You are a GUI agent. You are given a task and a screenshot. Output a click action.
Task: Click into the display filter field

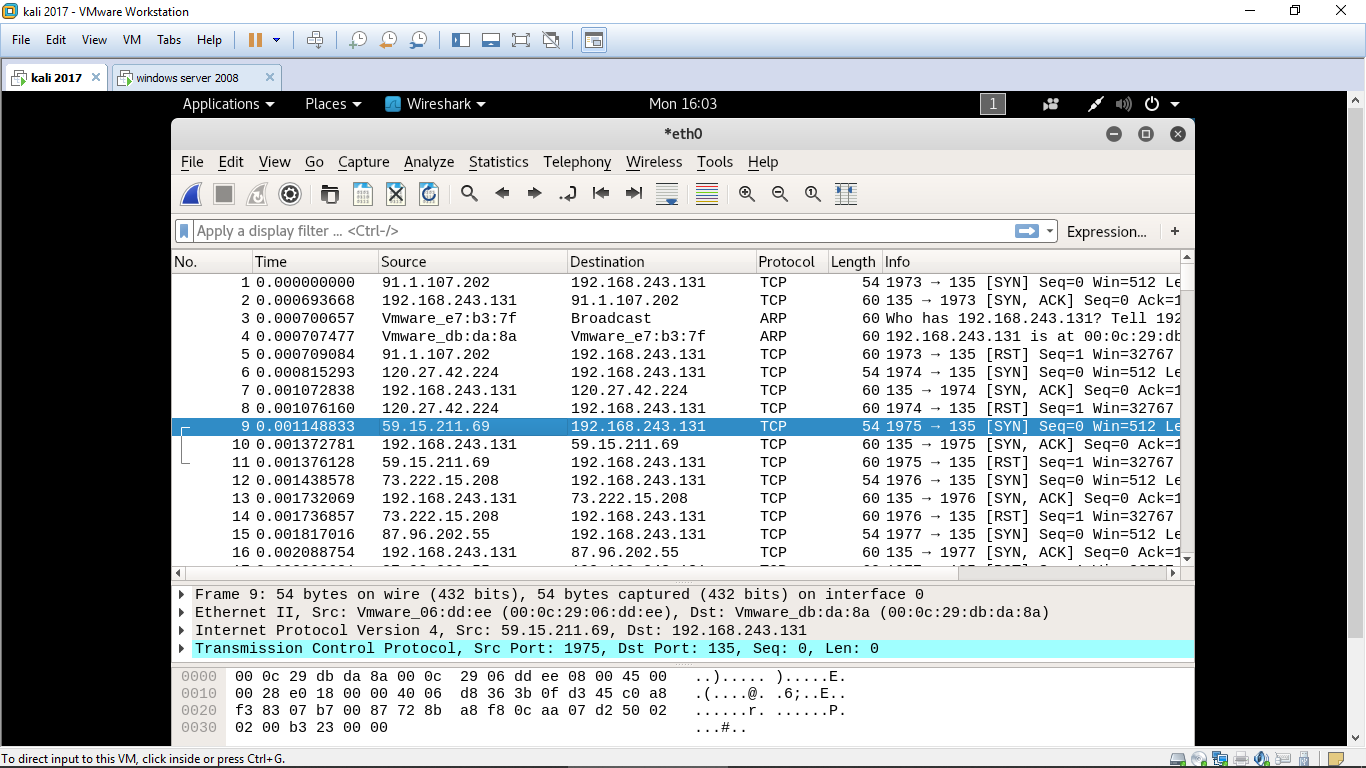pos(600,231)
